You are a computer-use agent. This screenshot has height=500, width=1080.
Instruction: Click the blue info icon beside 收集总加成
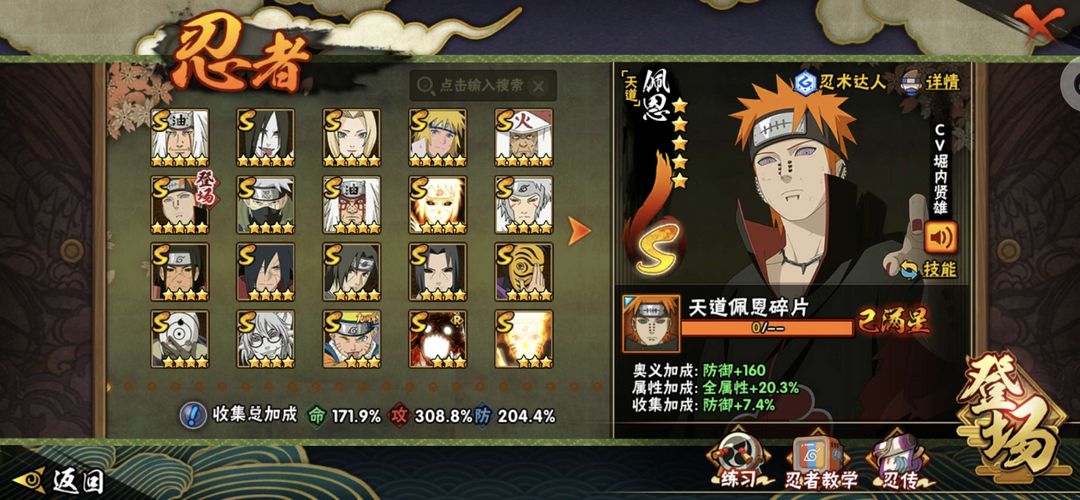(x=193, y=415)
